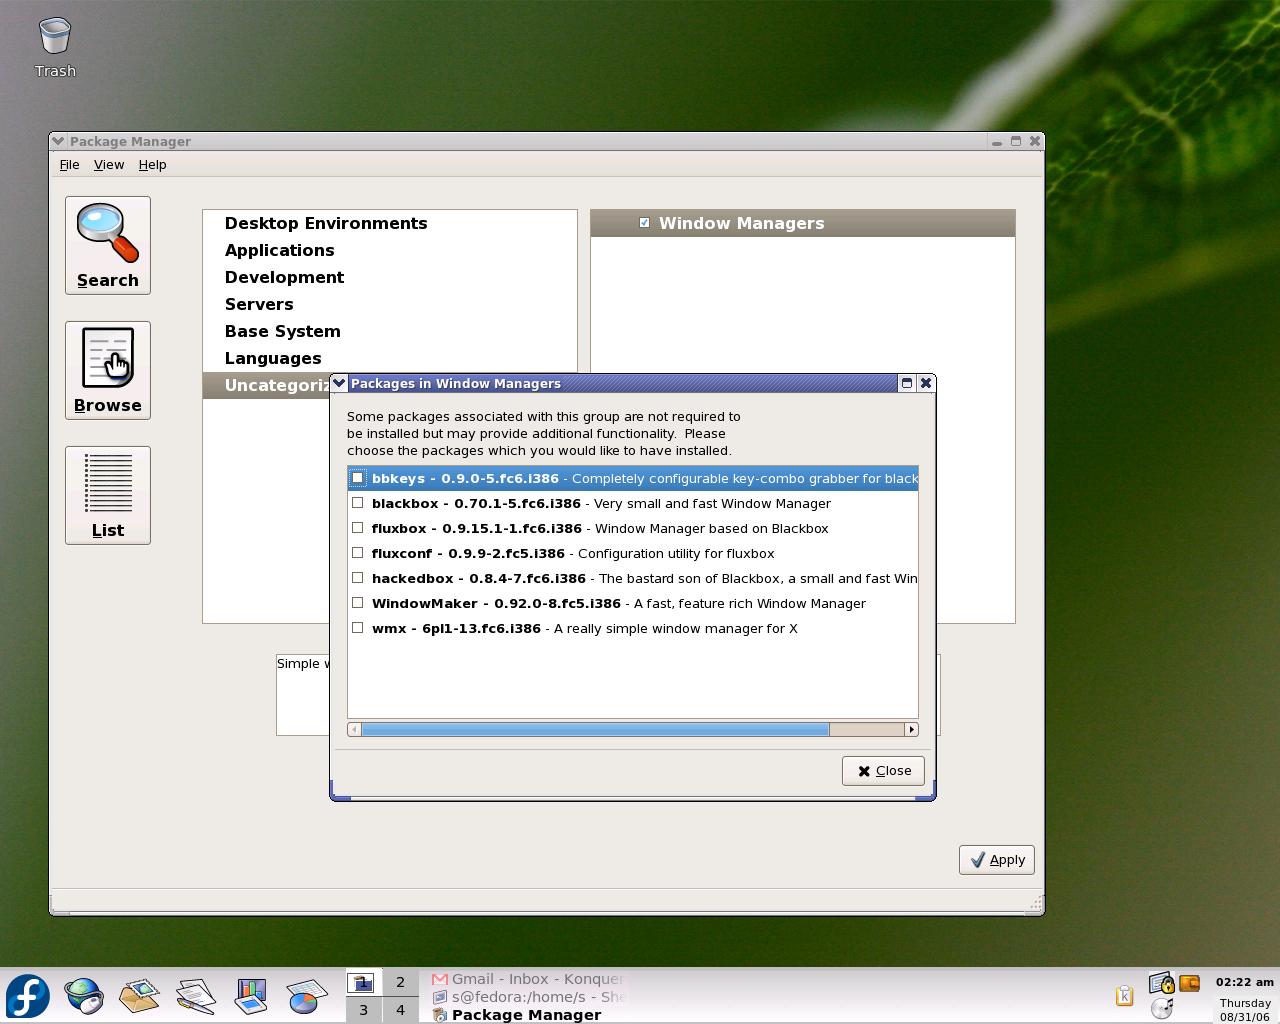Uncheck the Window Managers group checkbox

coord(644,223)
